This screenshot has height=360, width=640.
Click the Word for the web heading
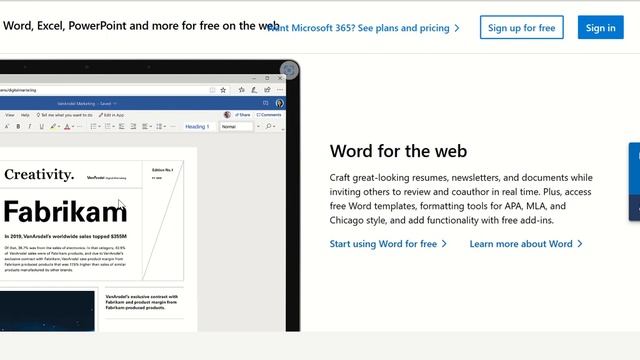398,151
